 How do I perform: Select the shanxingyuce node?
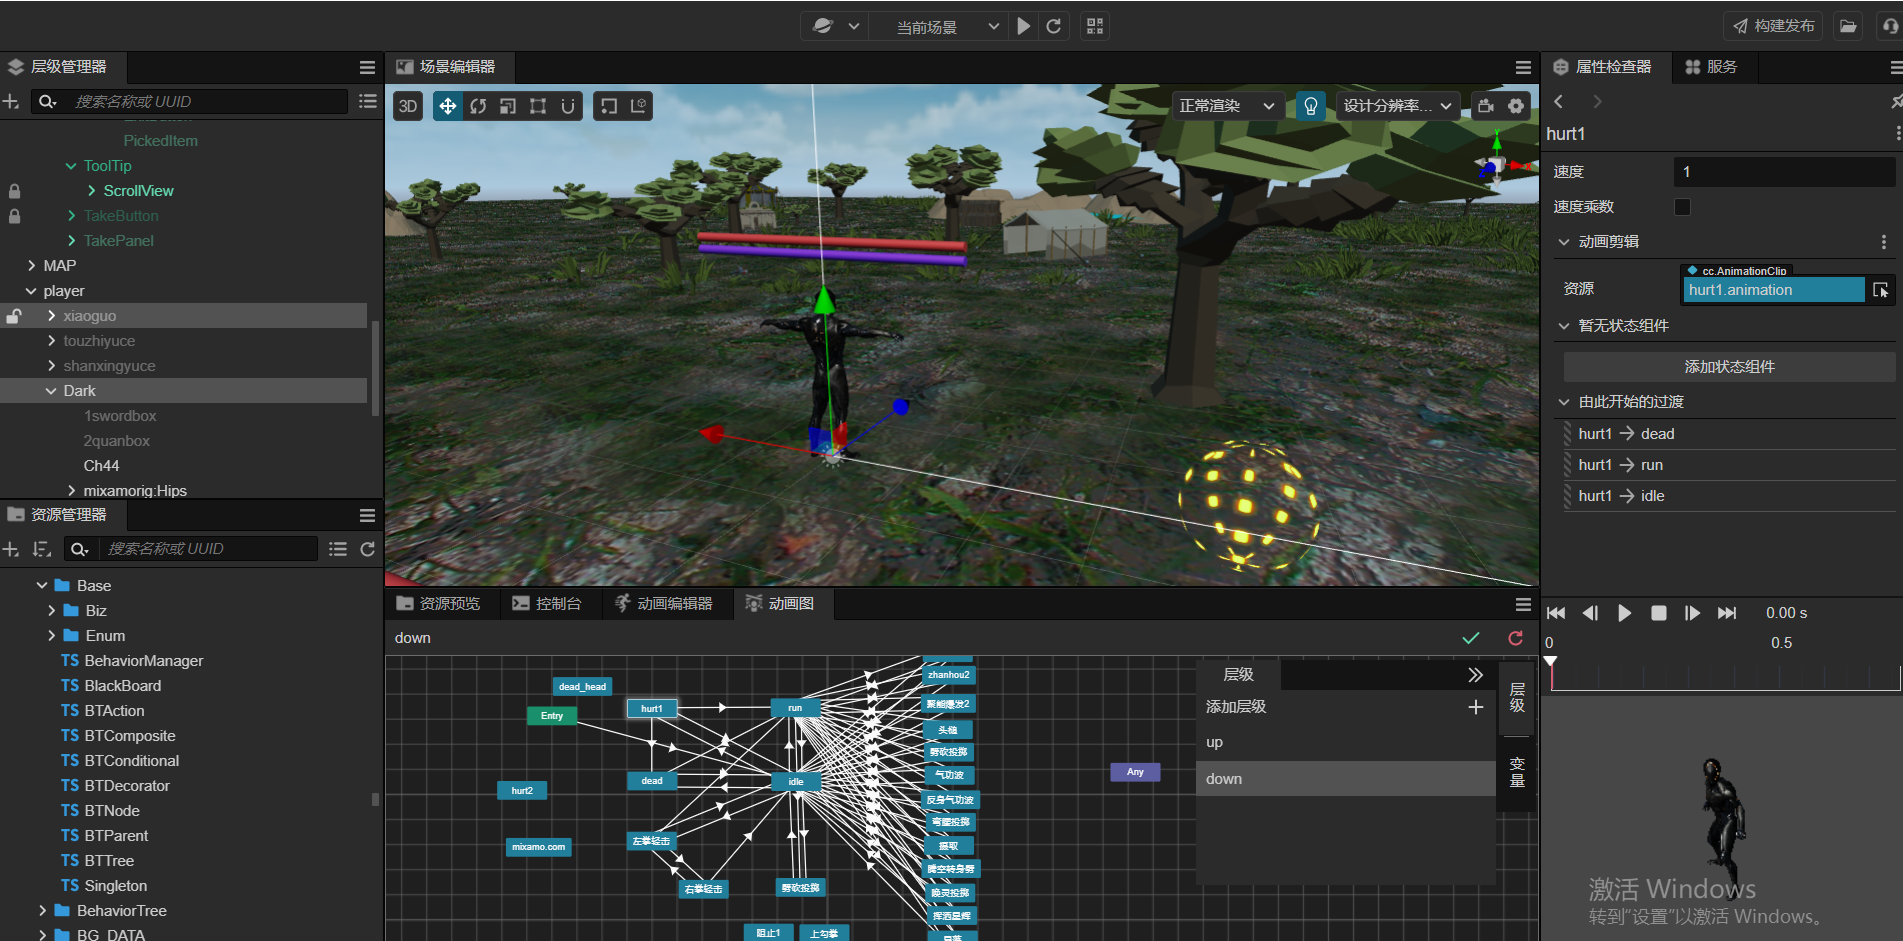pyautogui.click(x=110, y=366)
